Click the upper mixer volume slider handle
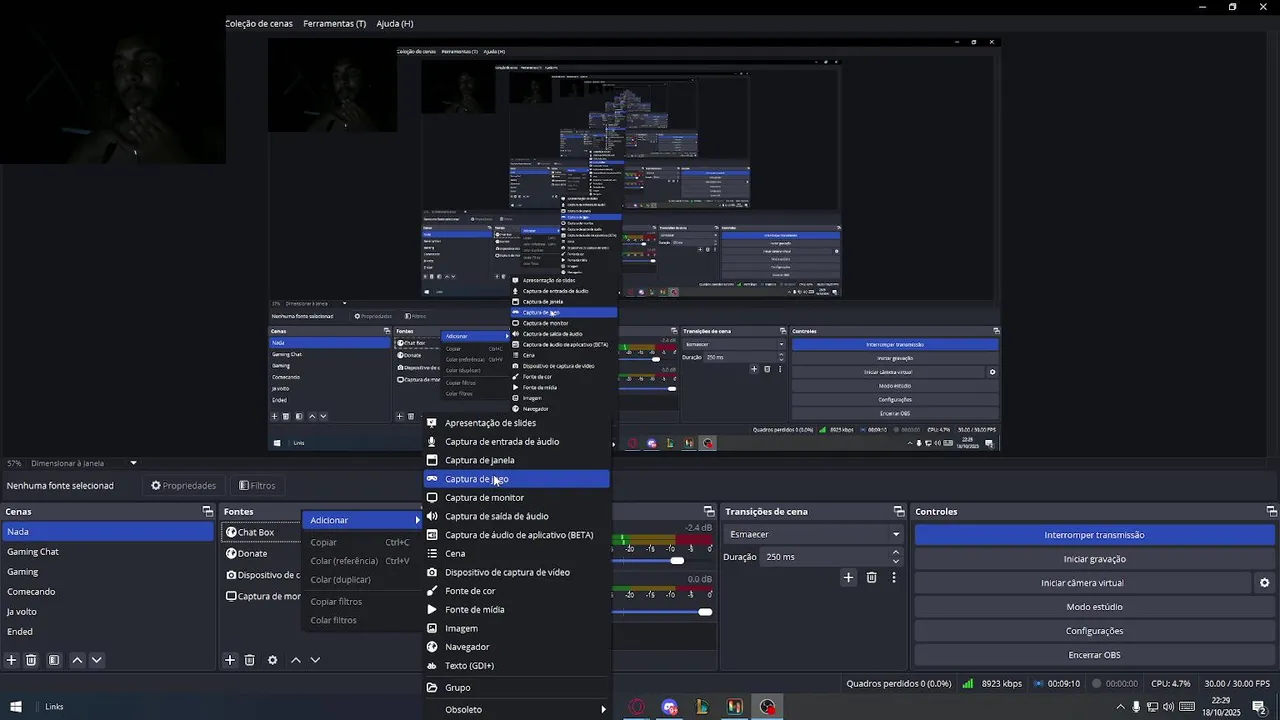The image size is (1280, 720). point(677,561)
